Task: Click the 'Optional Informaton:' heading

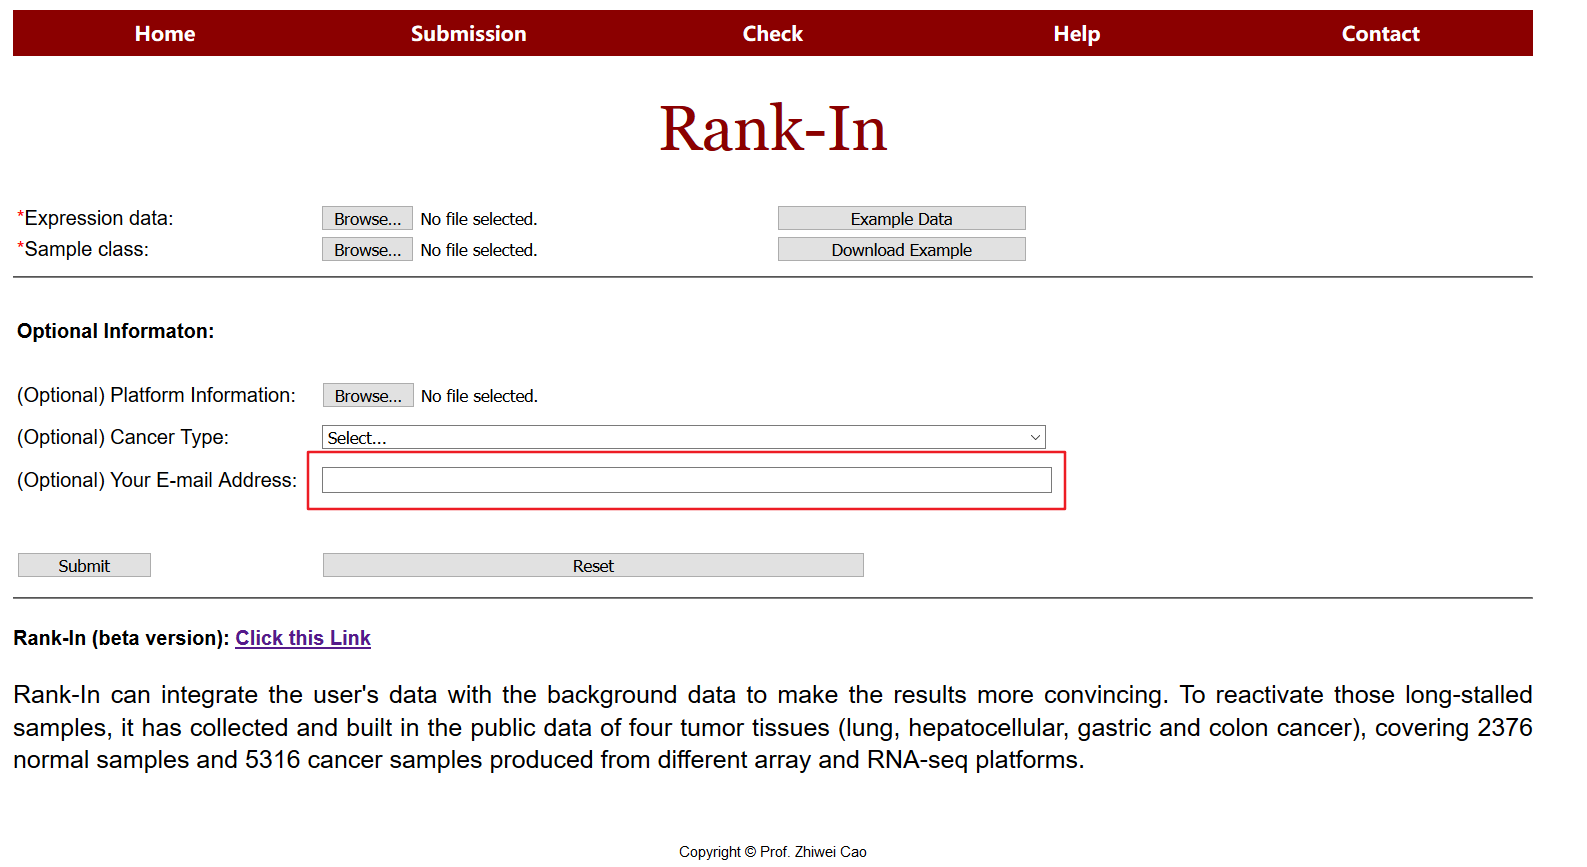Action: (115, 331)
